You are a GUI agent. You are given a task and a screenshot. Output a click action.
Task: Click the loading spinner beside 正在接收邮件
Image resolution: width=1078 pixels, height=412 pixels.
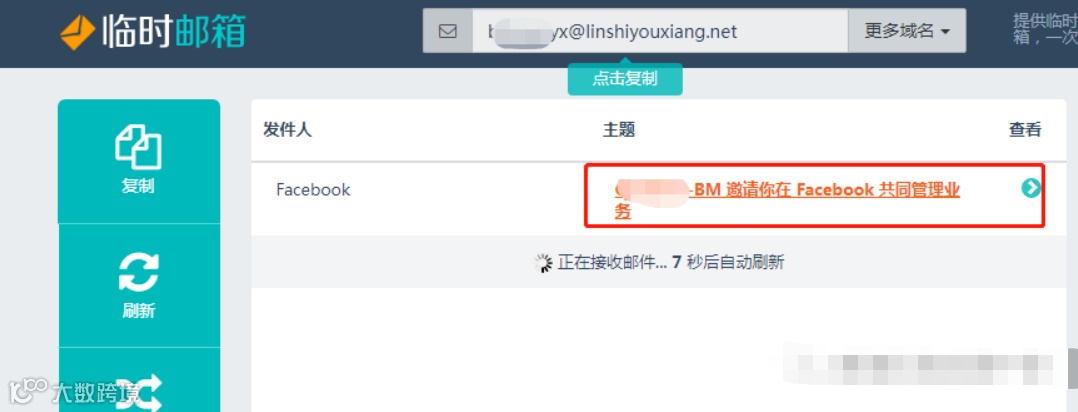coord(544,262)
